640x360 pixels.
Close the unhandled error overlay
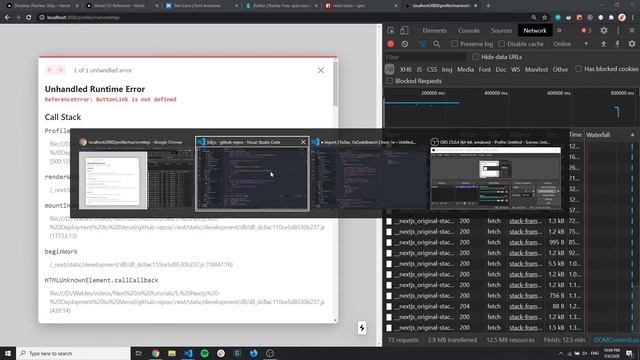321,70
